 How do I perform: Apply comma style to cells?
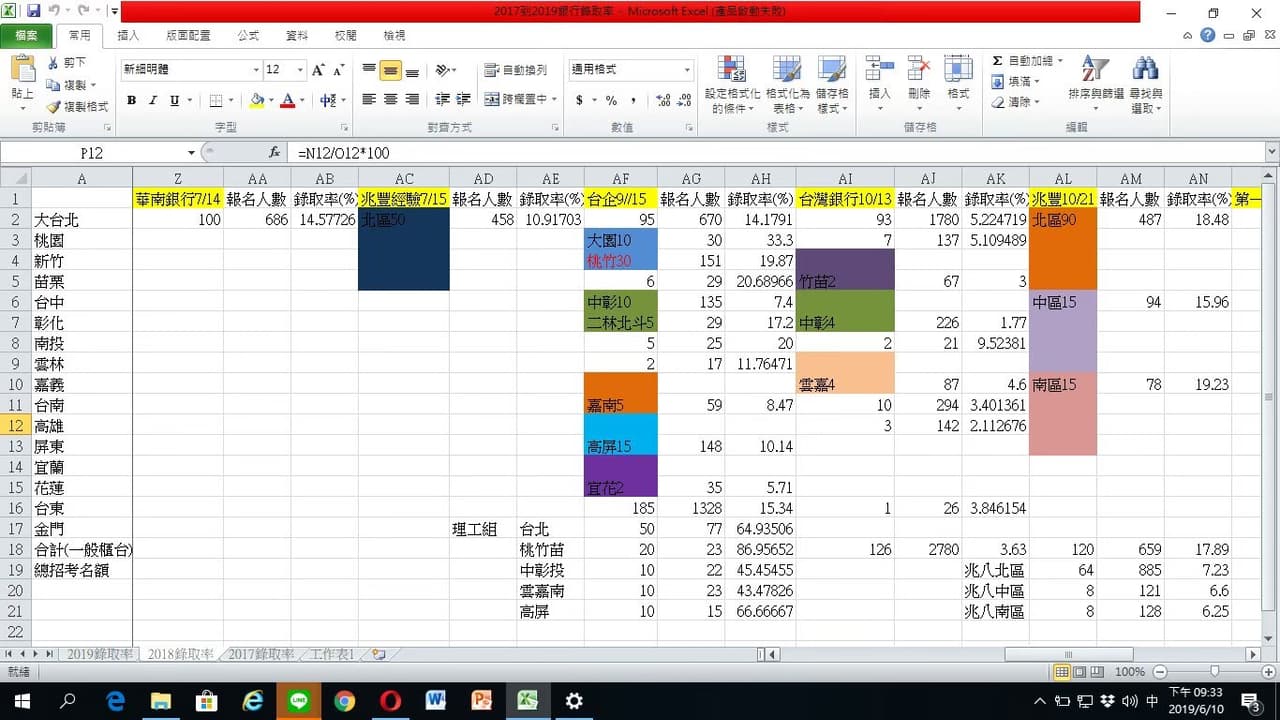click(x=632, y=100)
